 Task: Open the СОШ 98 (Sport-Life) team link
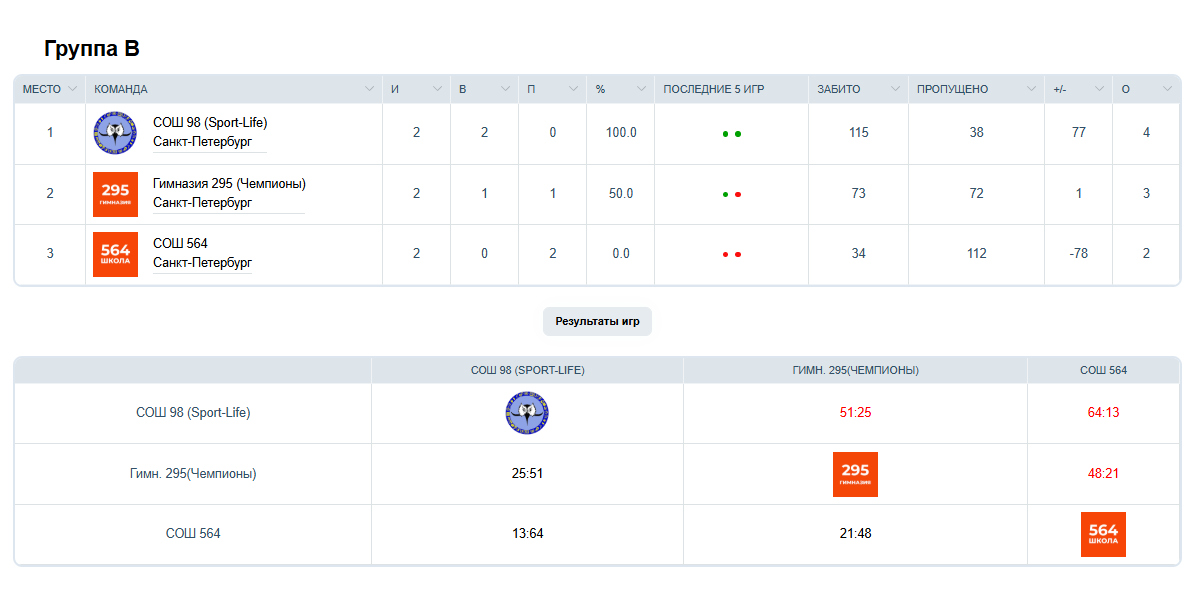(x=210, y=123)
